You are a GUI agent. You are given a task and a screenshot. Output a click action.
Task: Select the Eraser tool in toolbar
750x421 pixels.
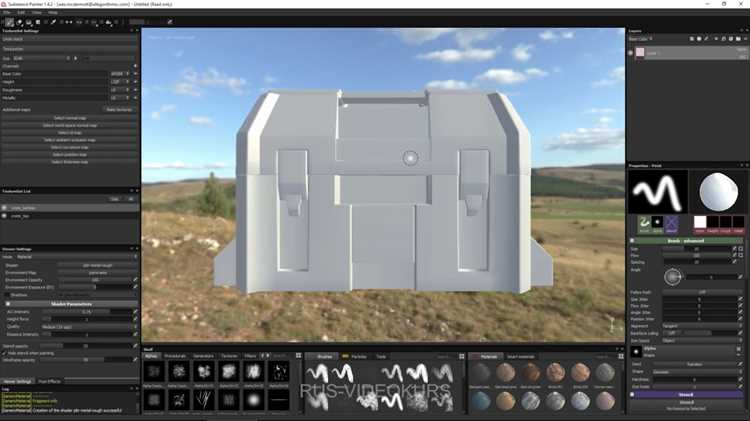(20, 22)
